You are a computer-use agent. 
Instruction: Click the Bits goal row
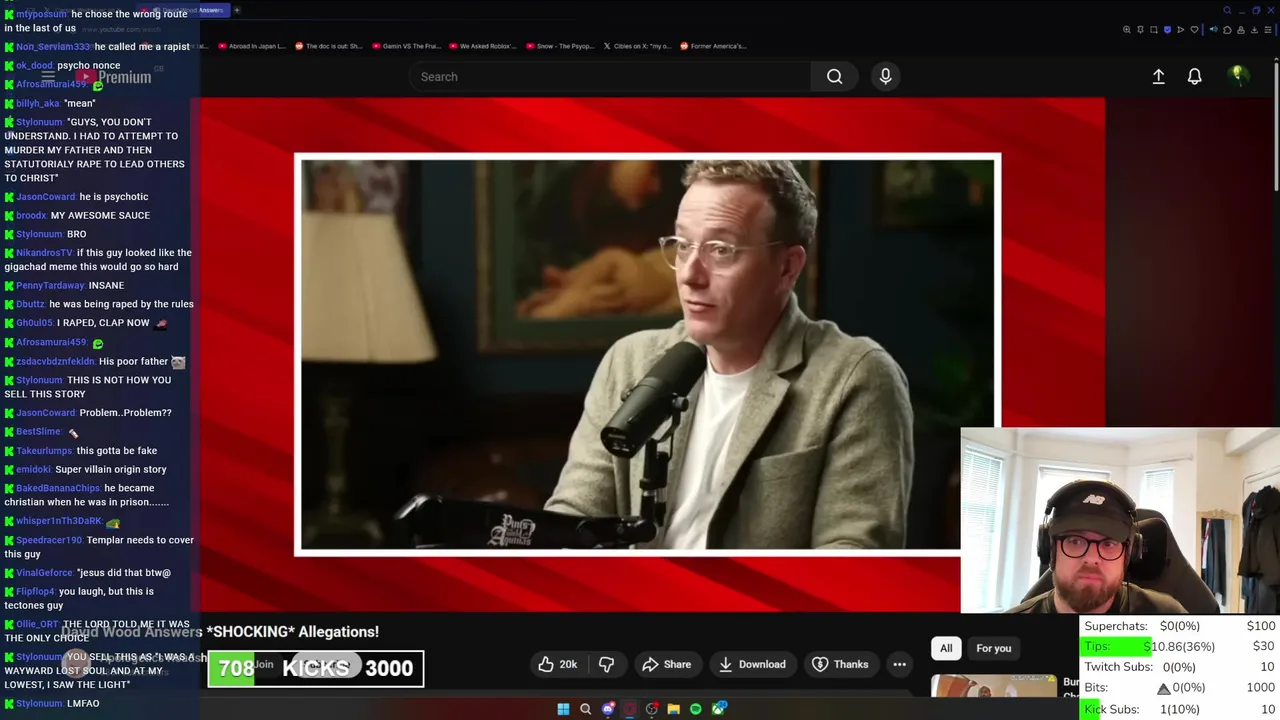pyautogui.click(x=1179, y=688)
